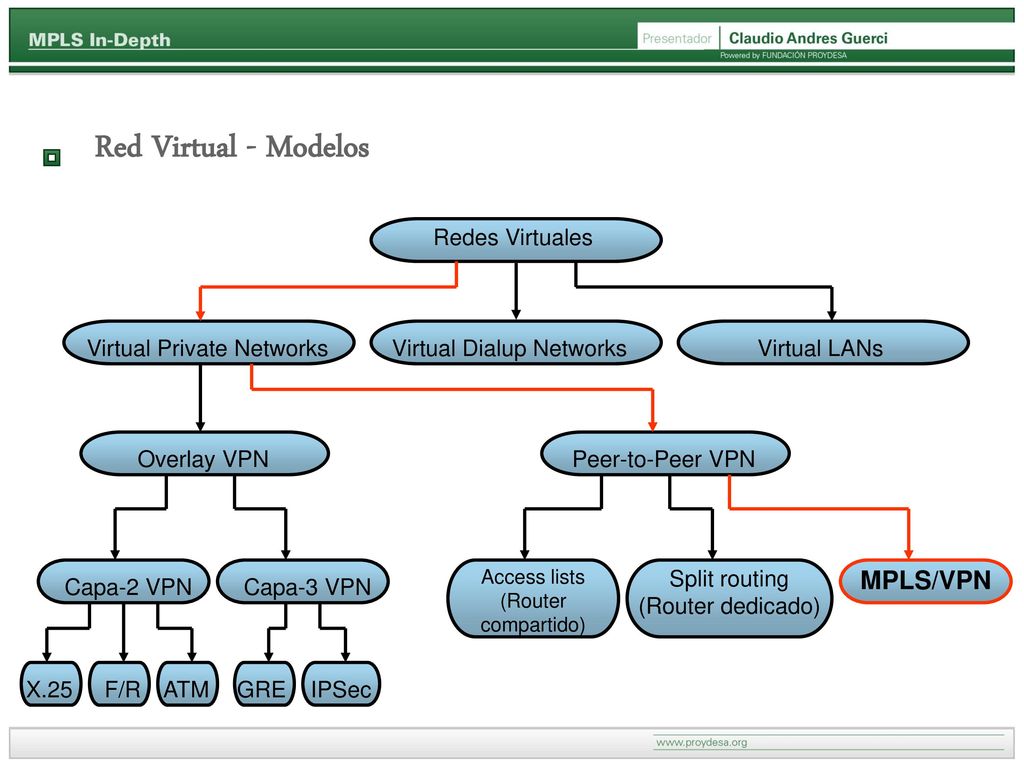
Task: Click the Redes Virtuales root node
Action: tap(516, 240)
